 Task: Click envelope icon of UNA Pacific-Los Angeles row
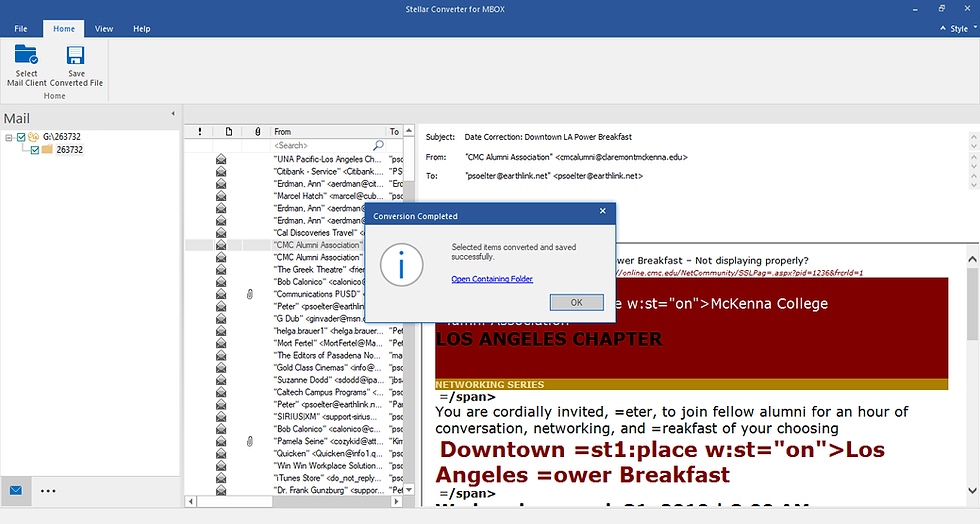[x=221, y=159]
